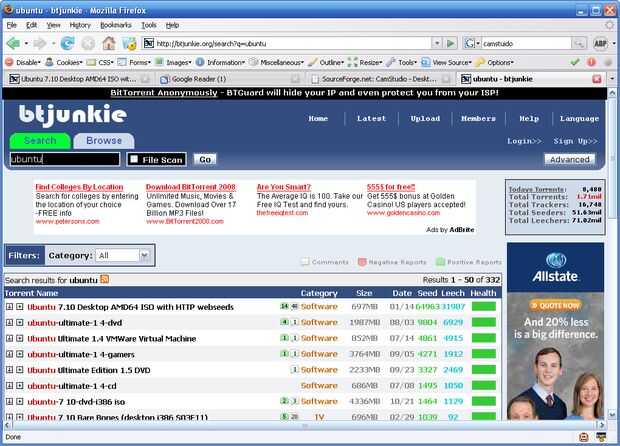Click the Go button next to File Scan
Image resolution: width=620 pixels, height=446 pixels.
(205, 159)
